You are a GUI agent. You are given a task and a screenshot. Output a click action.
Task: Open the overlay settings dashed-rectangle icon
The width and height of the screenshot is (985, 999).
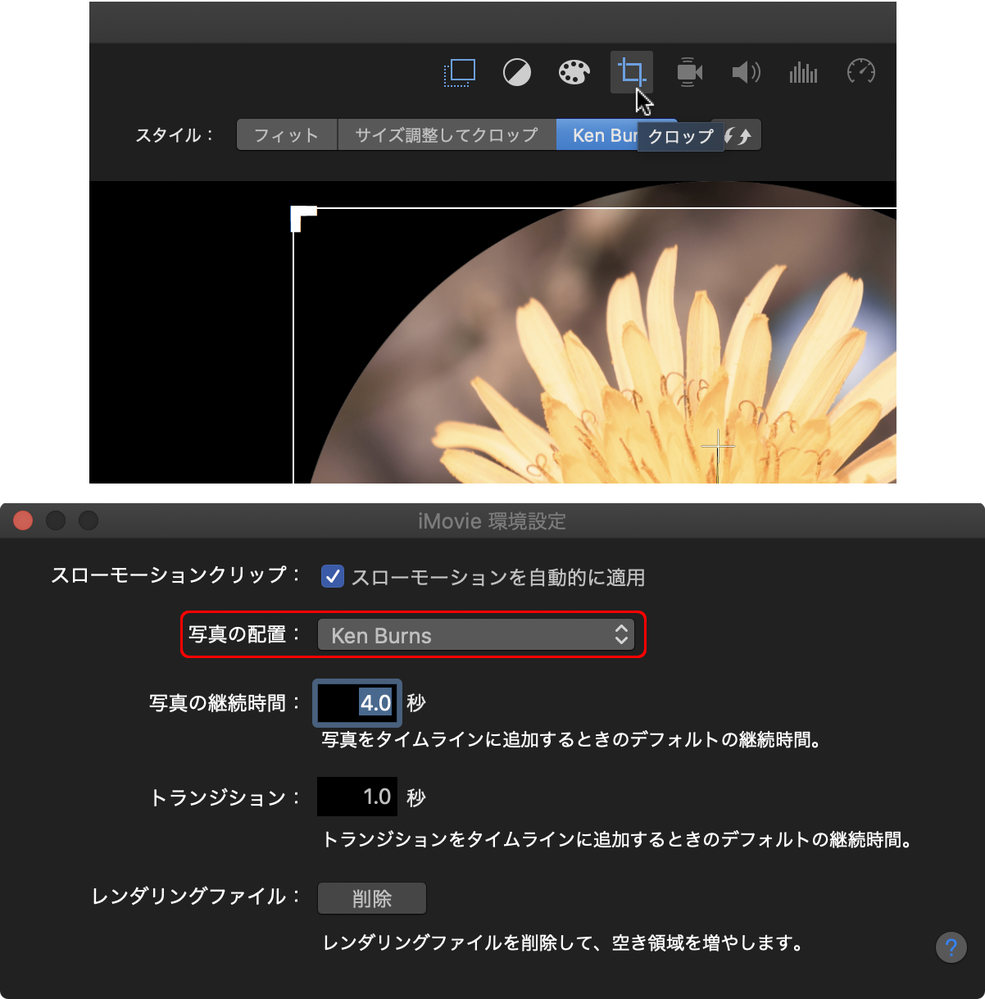click(x=459, y=71)
